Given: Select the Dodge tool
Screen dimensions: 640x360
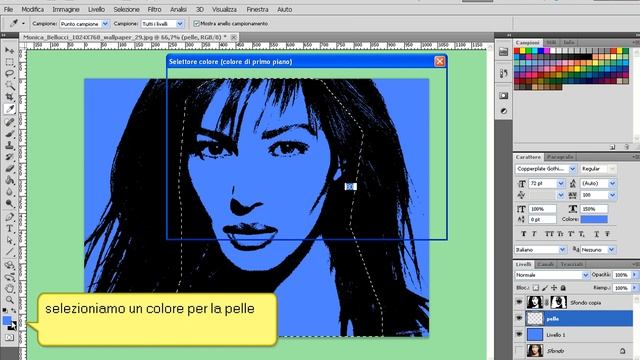Looking at the screenshot, I should tap(9, 204).
